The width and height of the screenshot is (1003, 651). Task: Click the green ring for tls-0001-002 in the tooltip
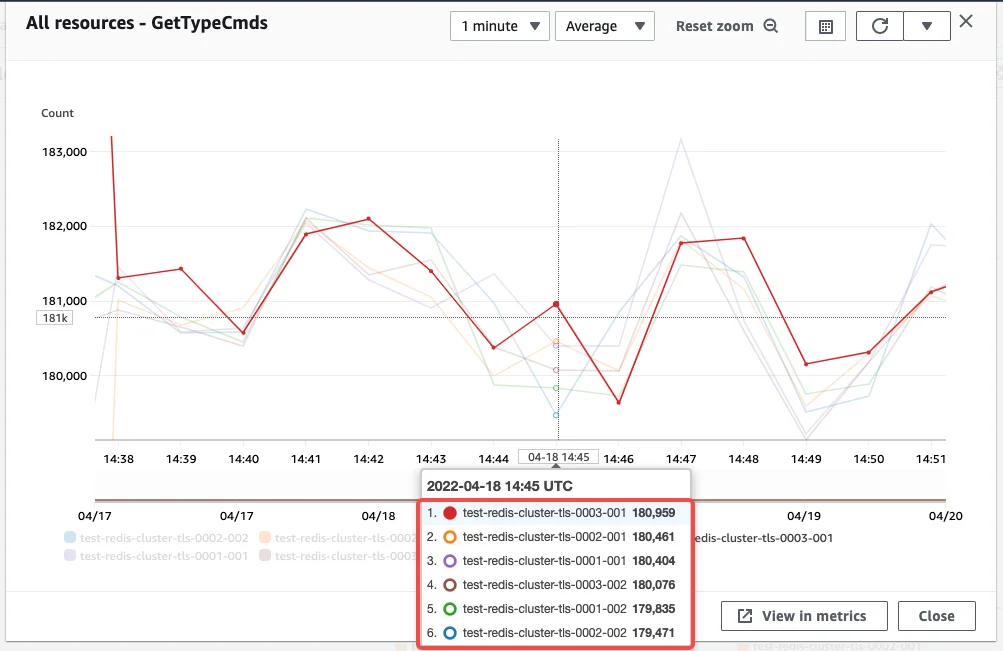coord(450,609)
